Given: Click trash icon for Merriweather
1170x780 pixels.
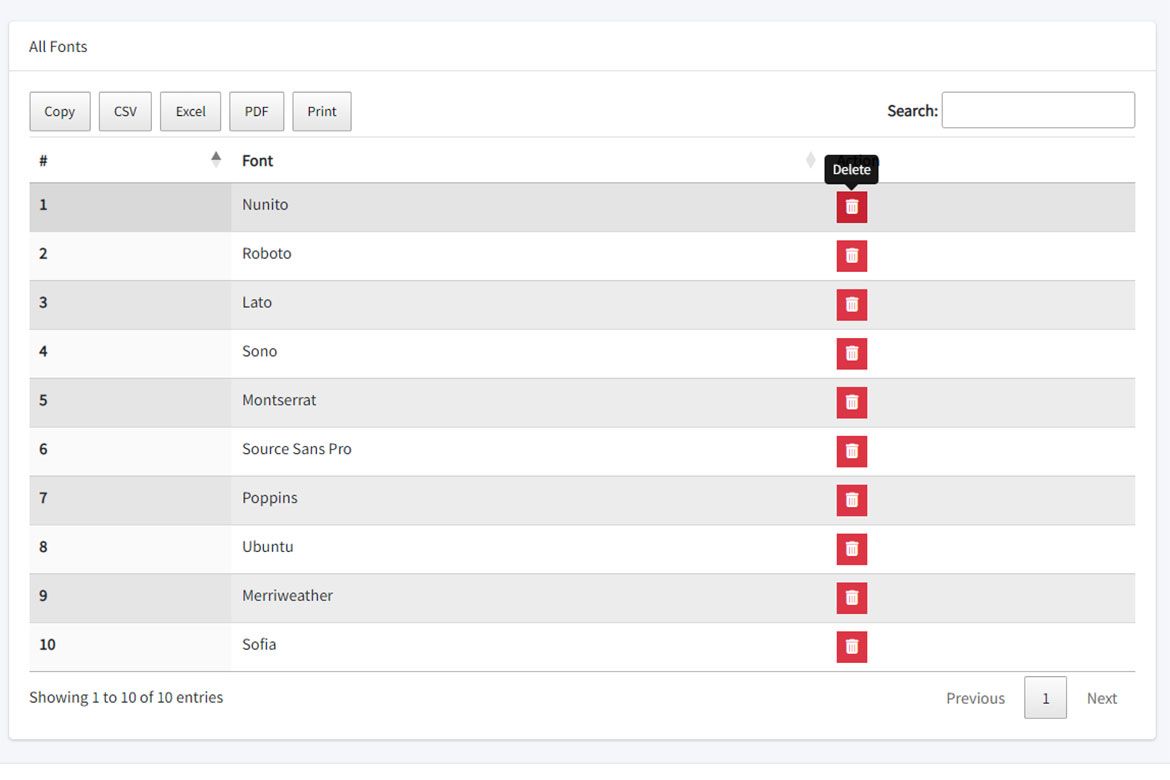Looking at the screenshot, I should pos(851,598).
